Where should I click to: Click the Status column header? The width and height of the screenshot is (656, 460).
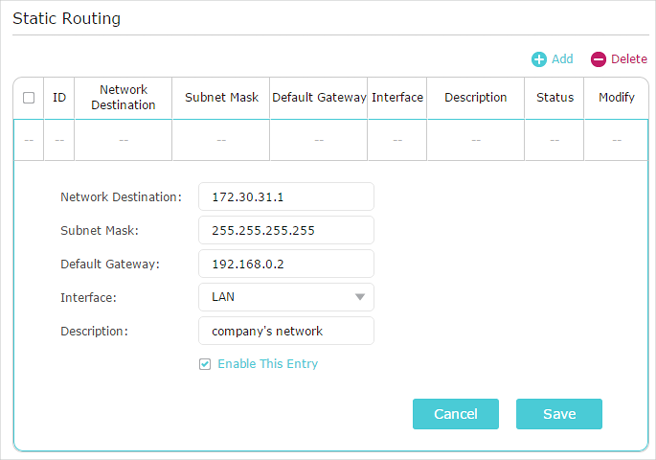pos(554,98)
